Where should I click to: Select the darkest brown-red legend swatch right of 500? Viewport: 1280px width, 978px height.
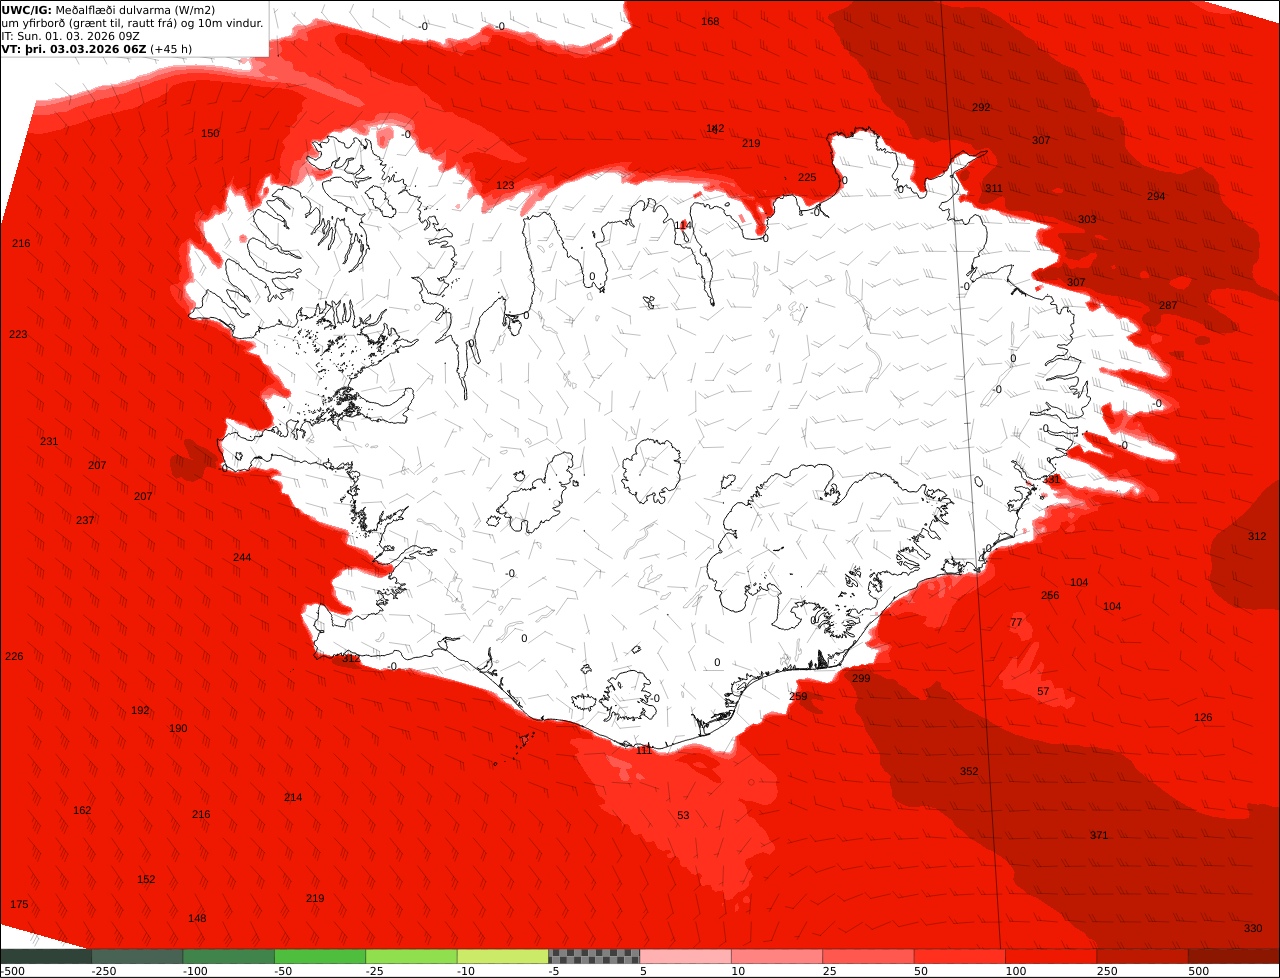pyautogui.click(x=1234, y=956)
